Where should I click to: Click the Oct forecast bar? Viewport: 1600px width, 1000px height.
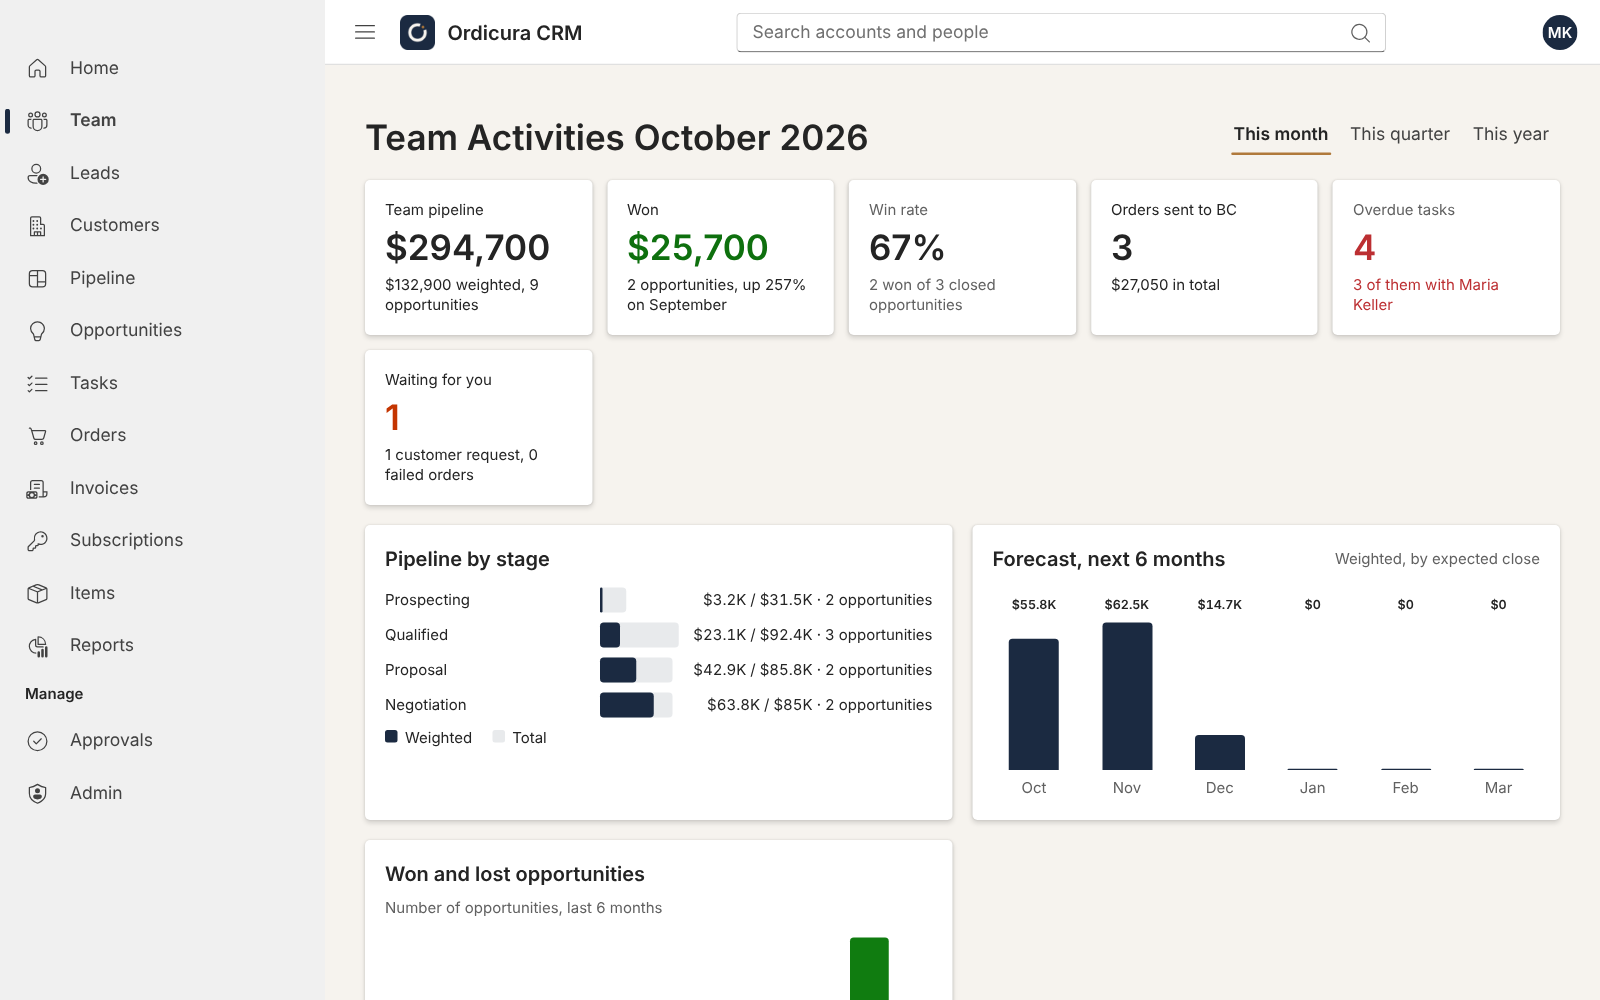click(1034, 704)
